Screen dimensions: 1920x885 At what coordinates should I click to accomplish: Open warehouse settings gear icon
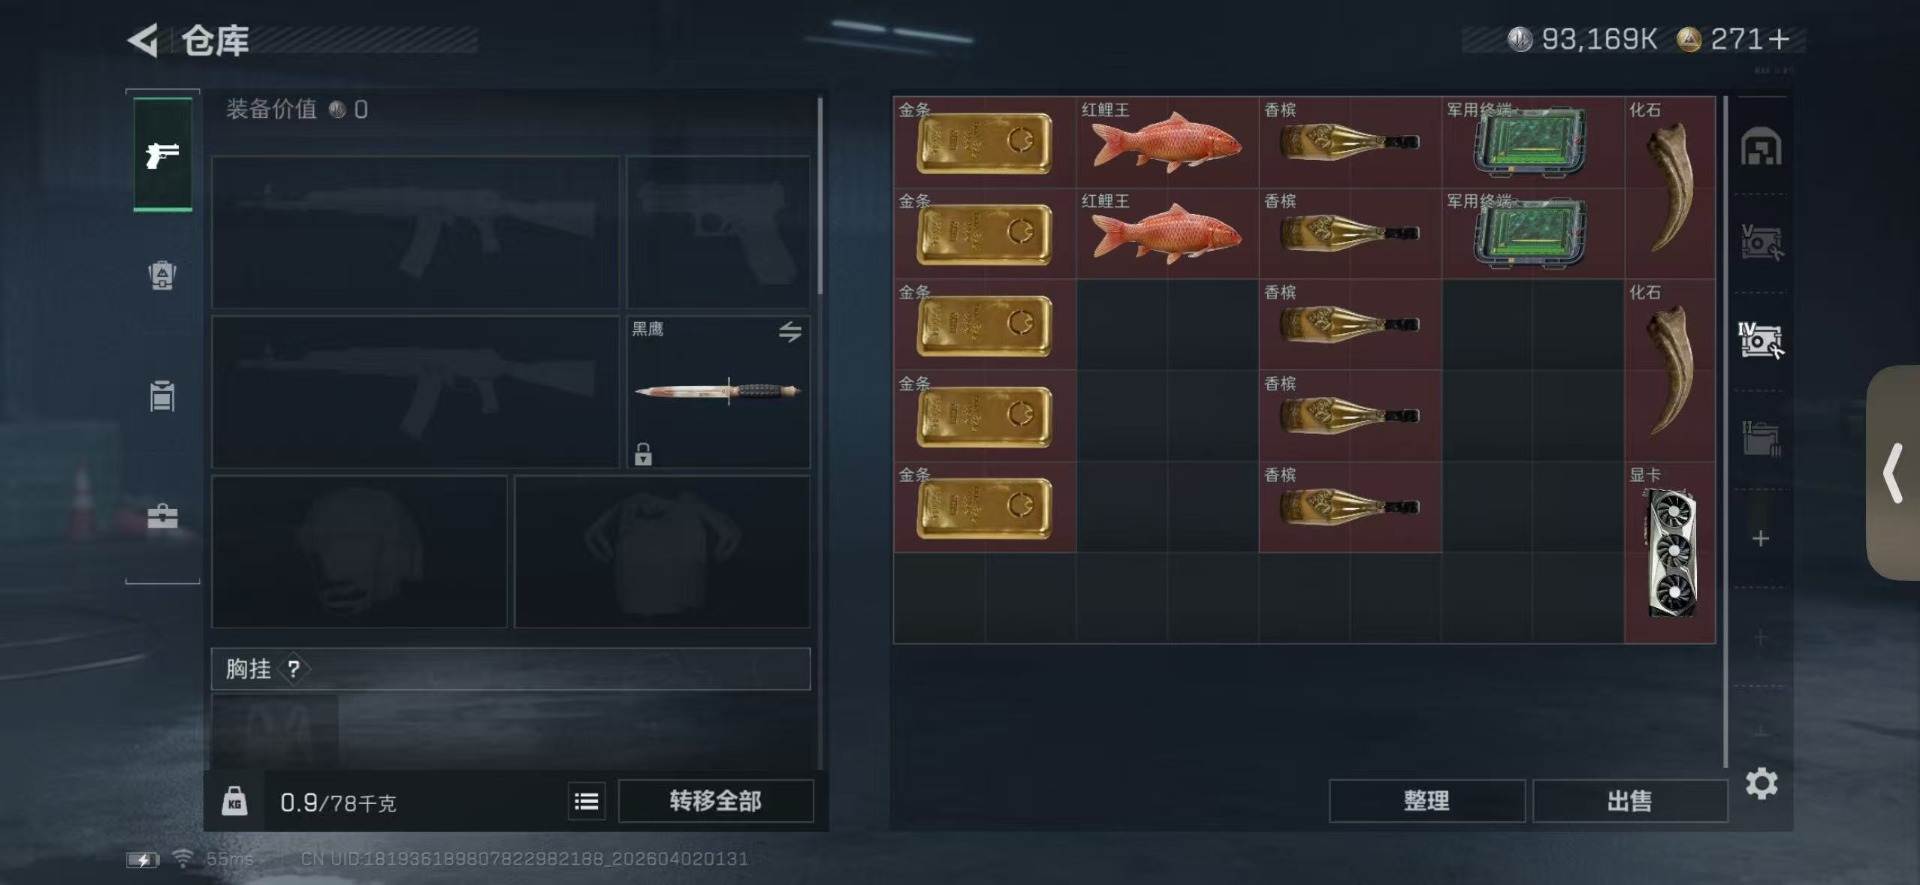1761,783
